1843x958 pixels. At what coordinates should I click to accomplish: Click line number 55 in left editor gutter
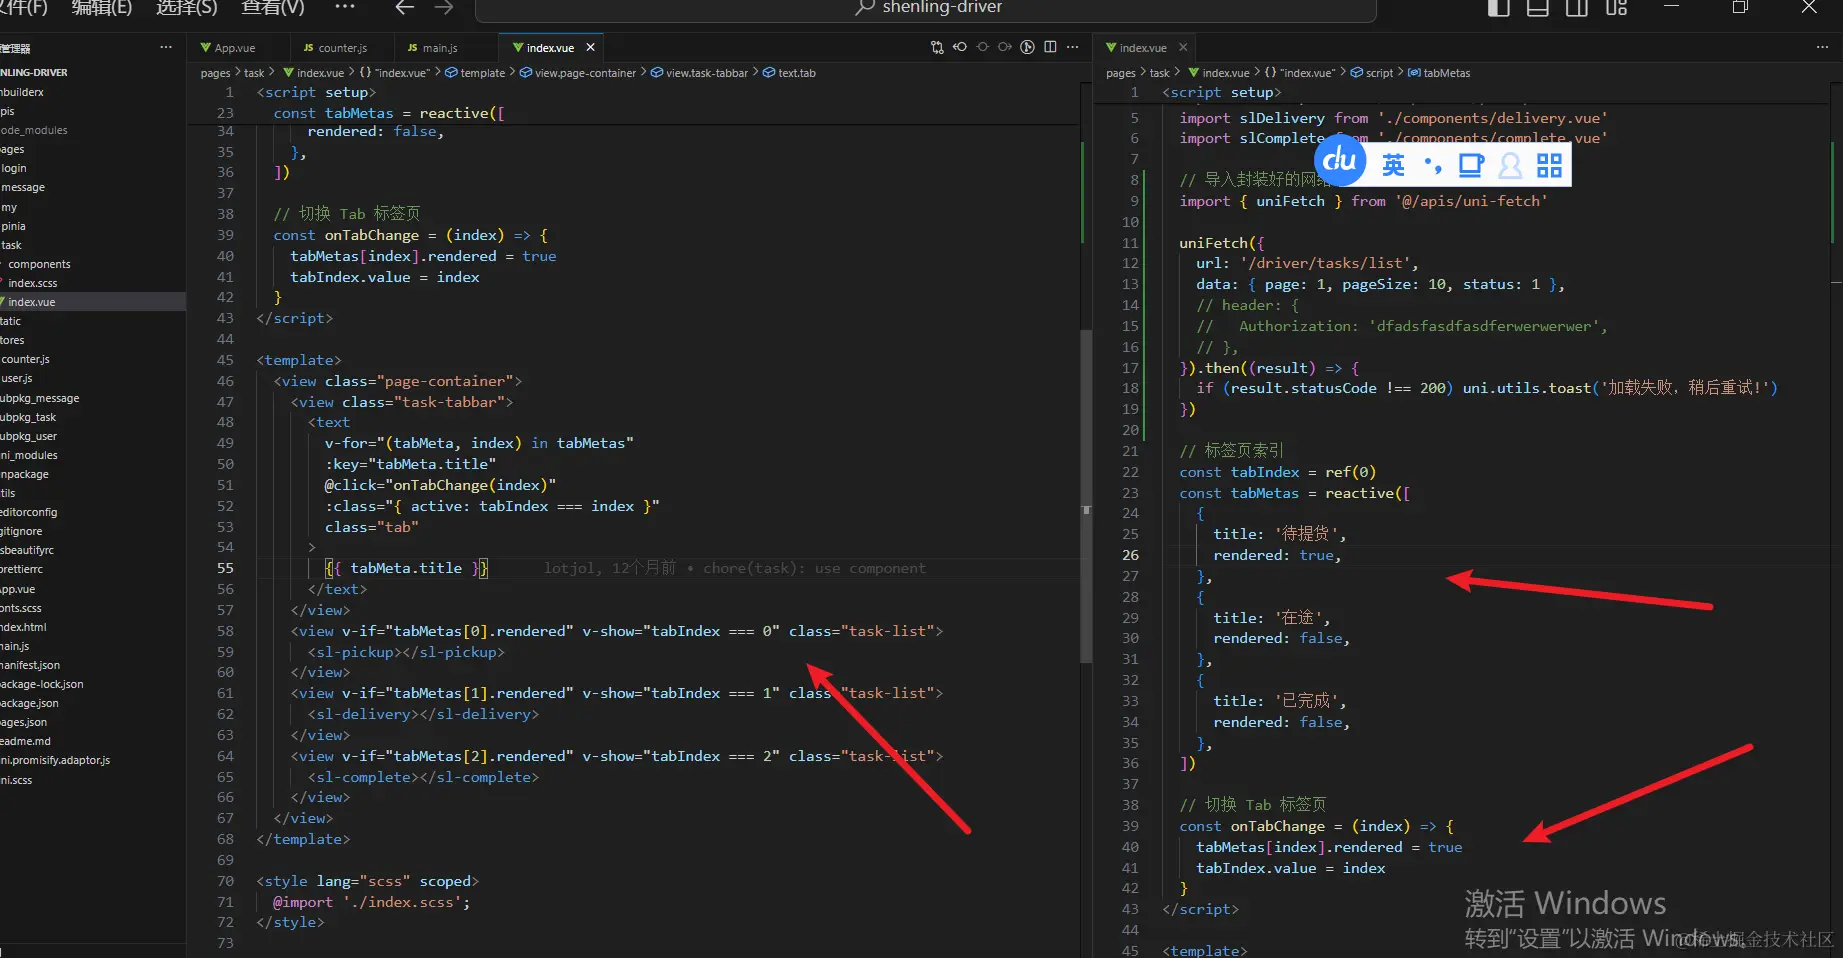click(225, 568)
